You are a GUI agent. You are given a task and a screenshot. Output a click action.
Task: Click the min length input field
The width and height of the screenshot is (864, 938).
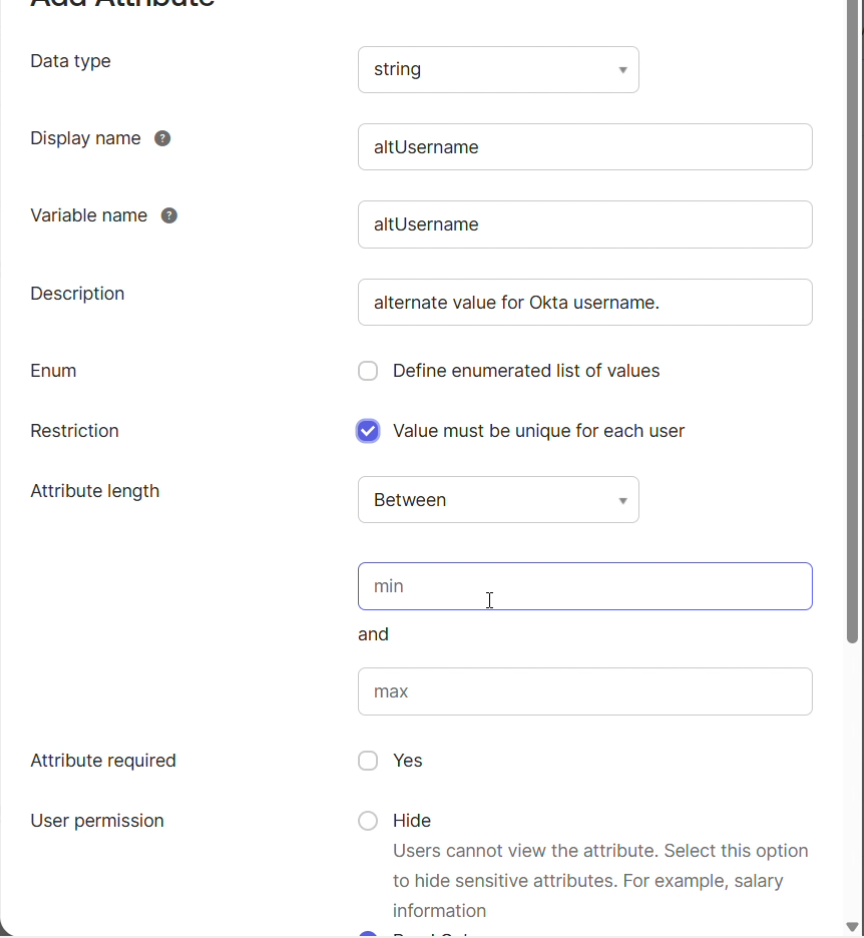click(x=585, y=586)
